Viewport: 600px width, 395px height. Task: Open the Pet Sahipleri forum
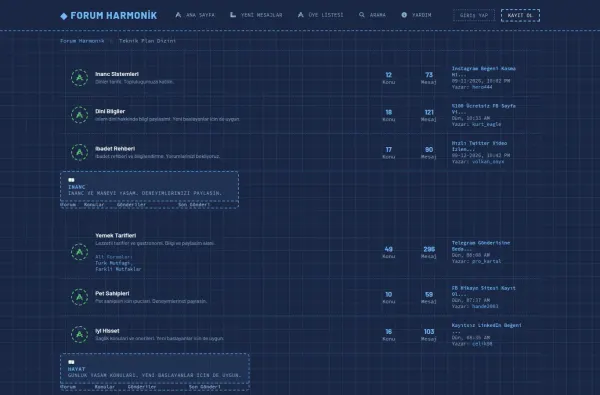[112, 294]
